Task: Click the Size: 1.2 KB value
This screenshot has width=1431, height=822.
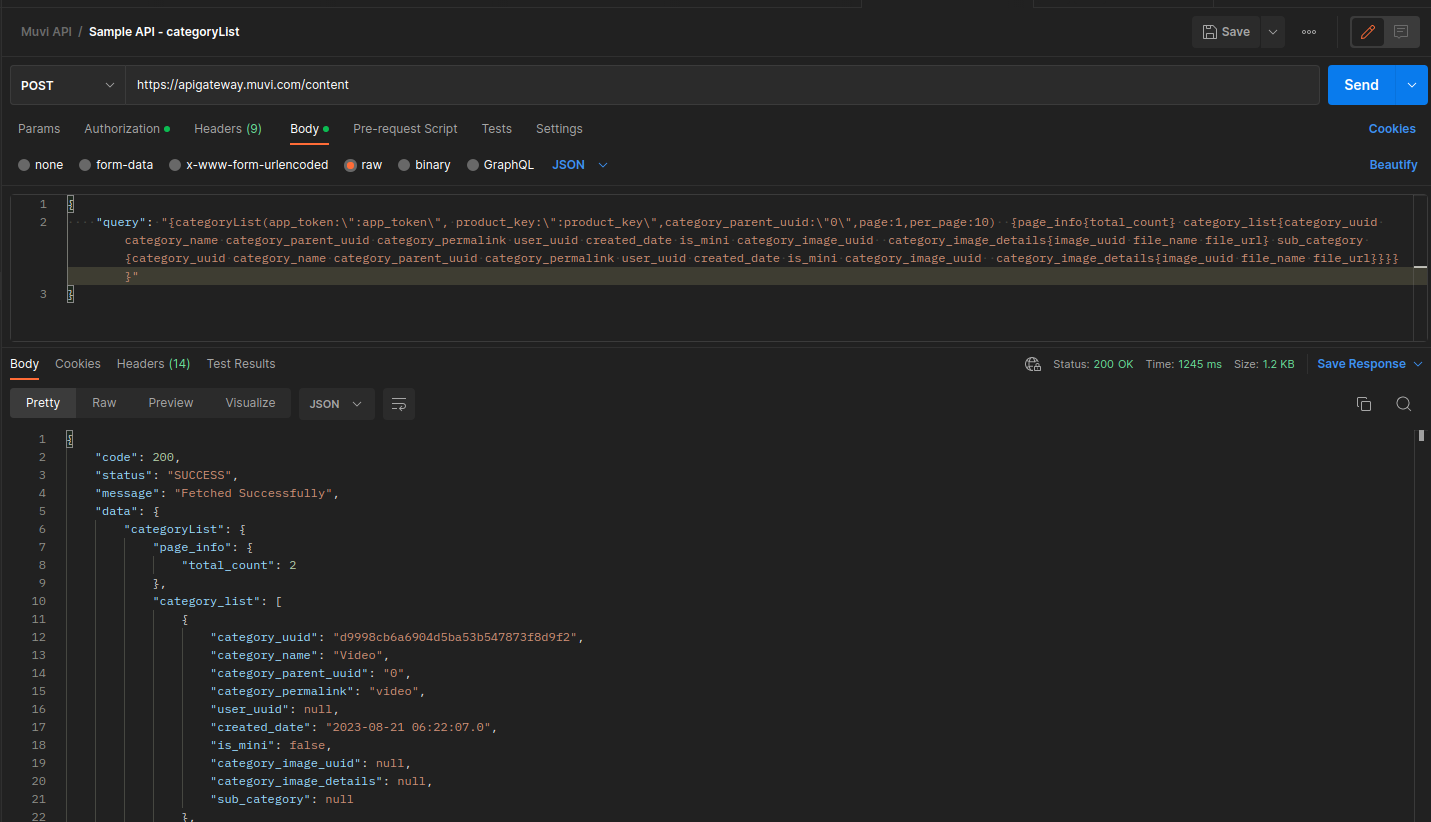Action: coord(1264,364)
